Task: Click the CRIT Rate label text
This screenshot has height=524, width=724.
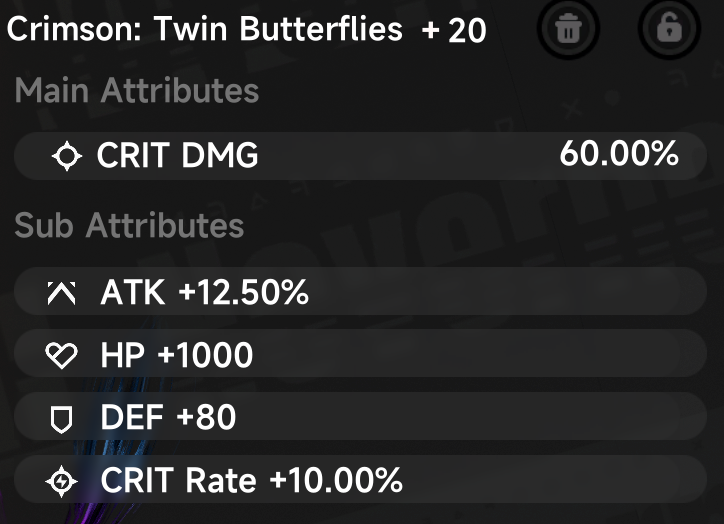Action: point(178,480)
